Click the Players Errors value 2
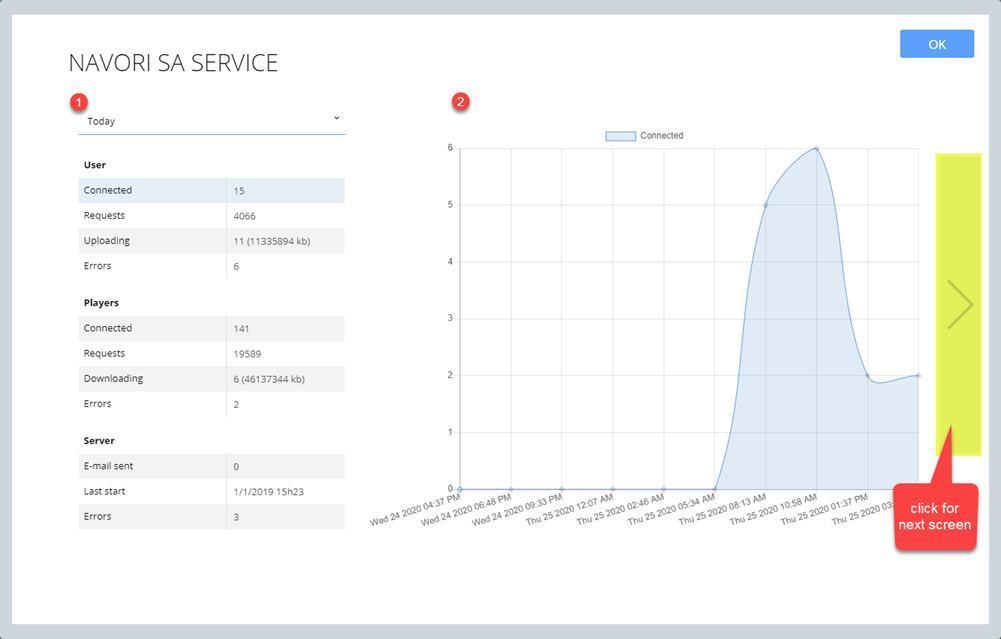This screenshot has height=639, width=1001. pos(236,404)
